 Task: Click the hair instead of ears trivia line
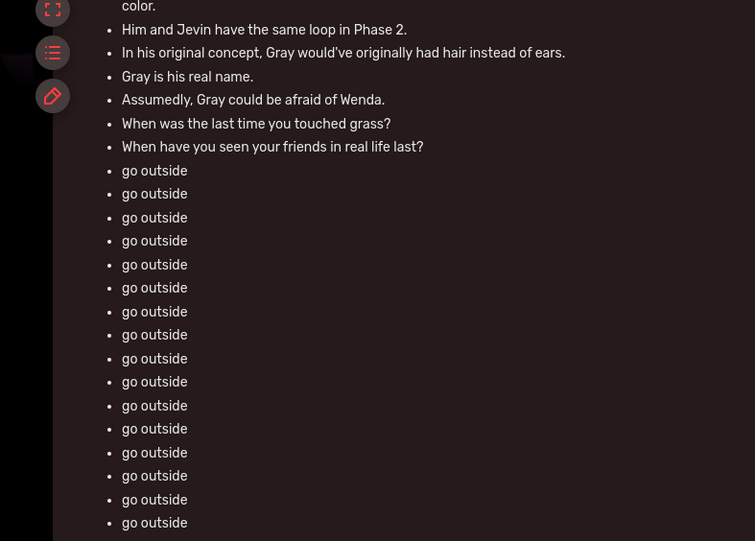[x=343, y=53]
